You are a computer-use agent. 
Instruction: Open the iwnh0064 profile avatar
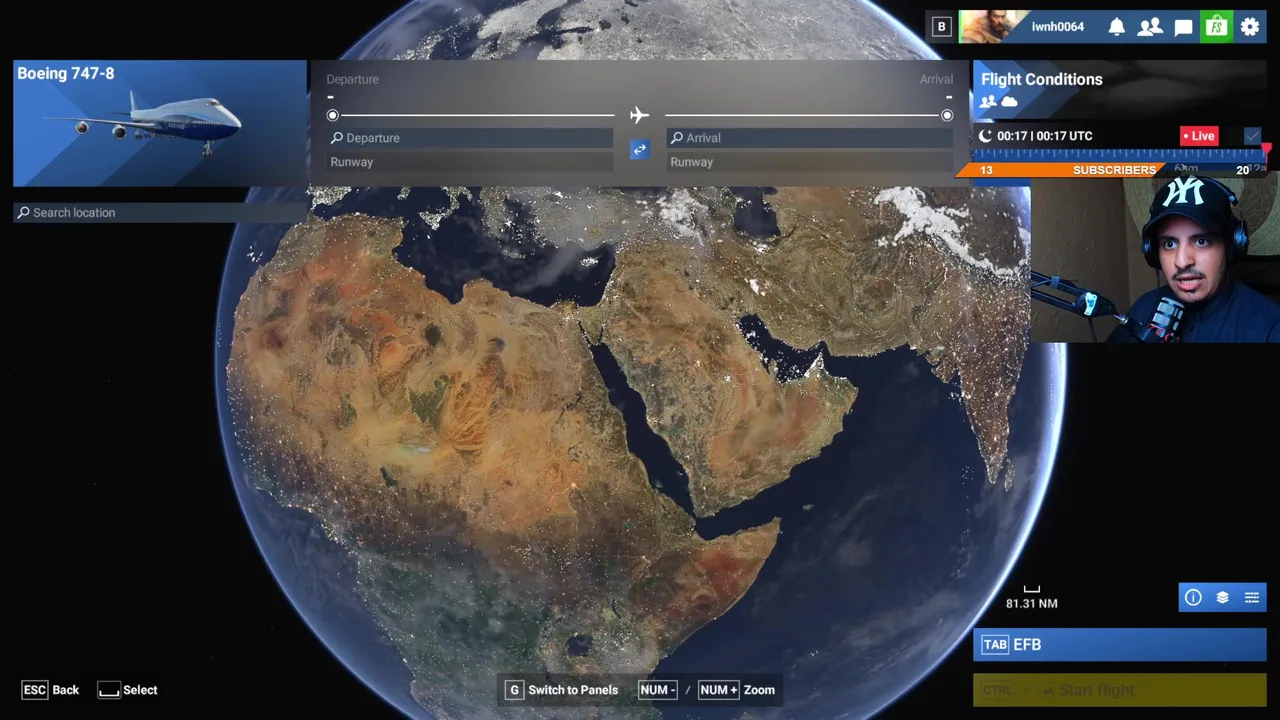[x=993, y=27]
